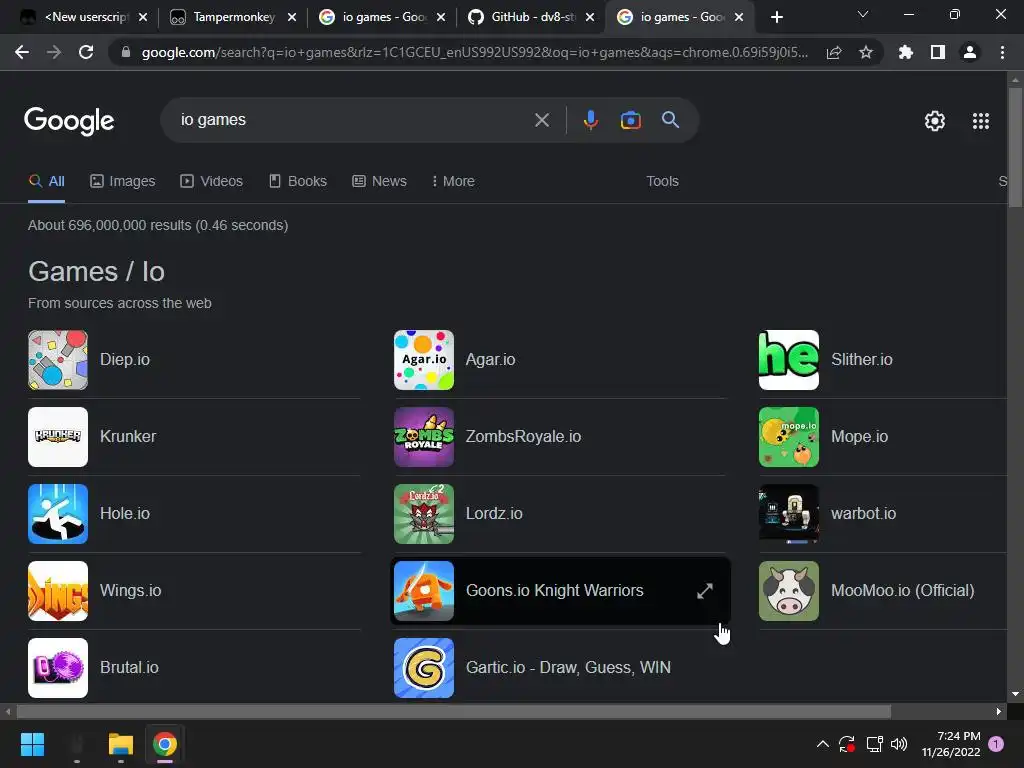Image resolution: width=1024 pixels, height=768 pixels.
Task: Show hidden system tray icons
Action: [x=823, y=744]
